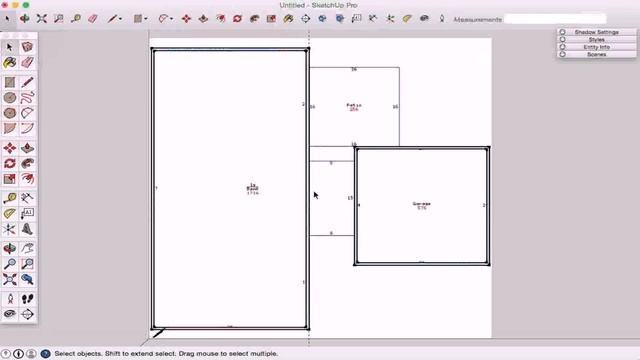Toggle the Scenes tray circle
Viewport: 640px width, 360px height.
562,54
